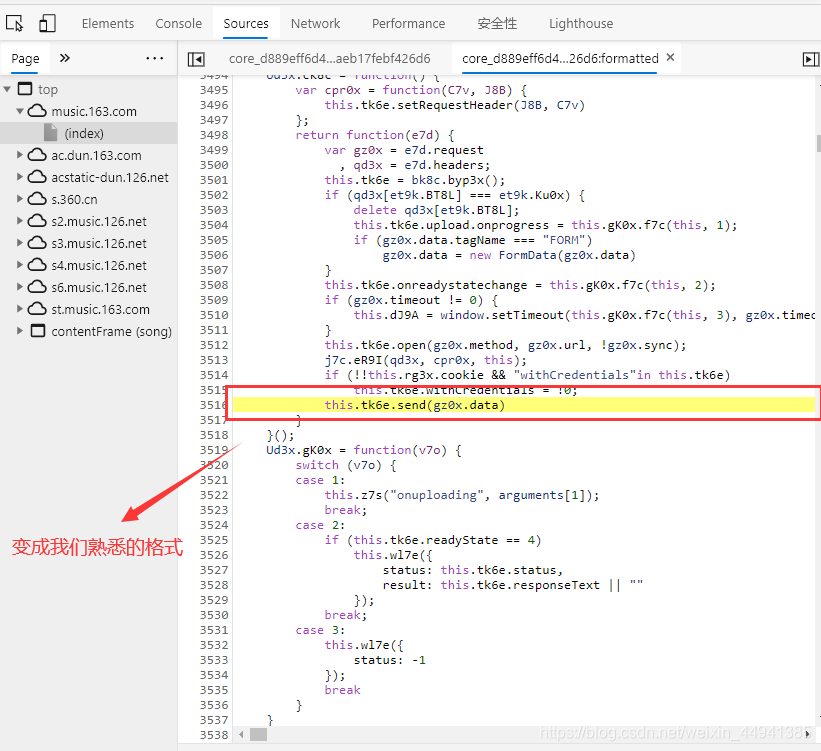Toggle the debugger sidebar icon at right
This screenshot has height=751, width=821.
tap(811, 59)
